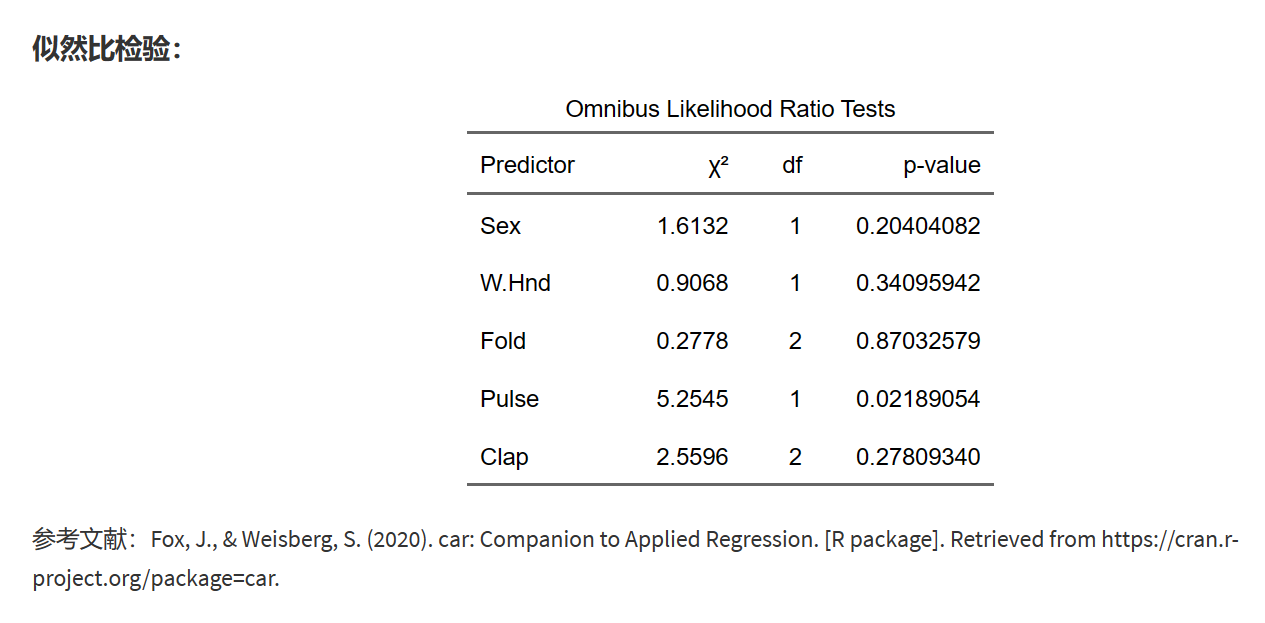Image resolution: width=1265 pixels, height=623 pixels.
Task: Click the chi-square value 1.6132
Action: point(692,226)
